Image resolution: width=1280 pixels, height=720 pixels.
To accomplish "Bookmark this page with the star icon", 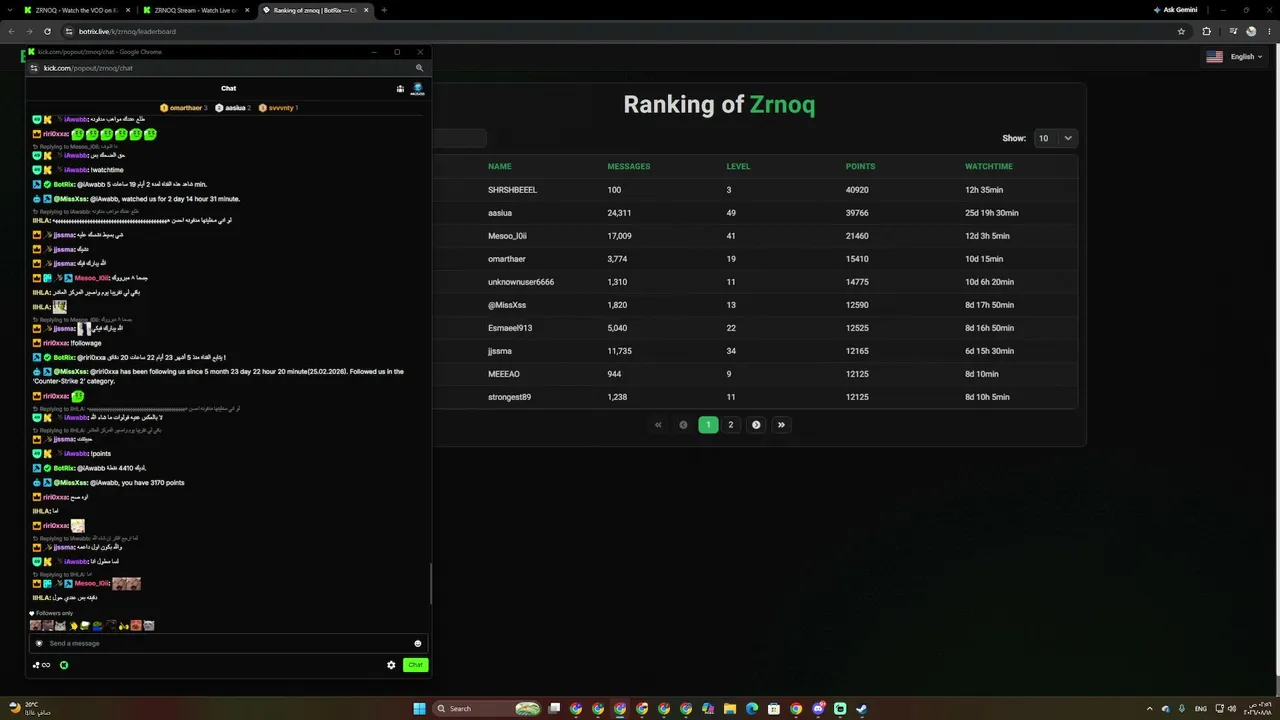I will click(x=1181, y=31).
